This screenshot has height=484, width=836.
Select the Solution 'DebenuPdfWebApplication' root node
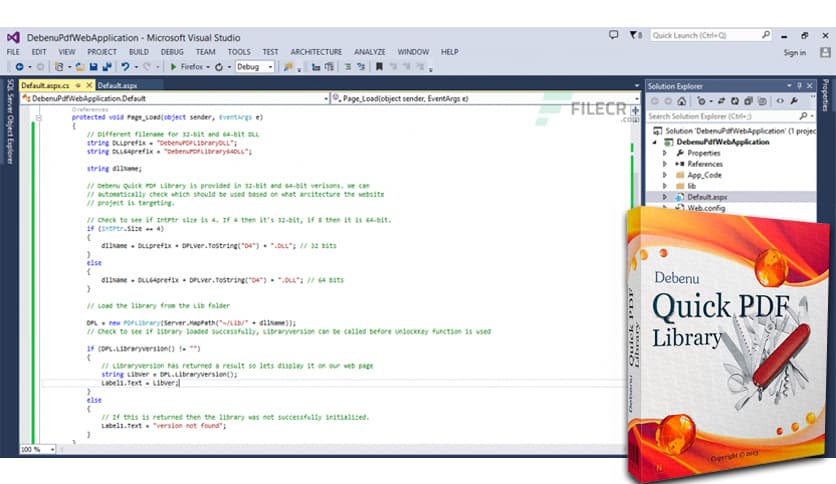(740, 131)
